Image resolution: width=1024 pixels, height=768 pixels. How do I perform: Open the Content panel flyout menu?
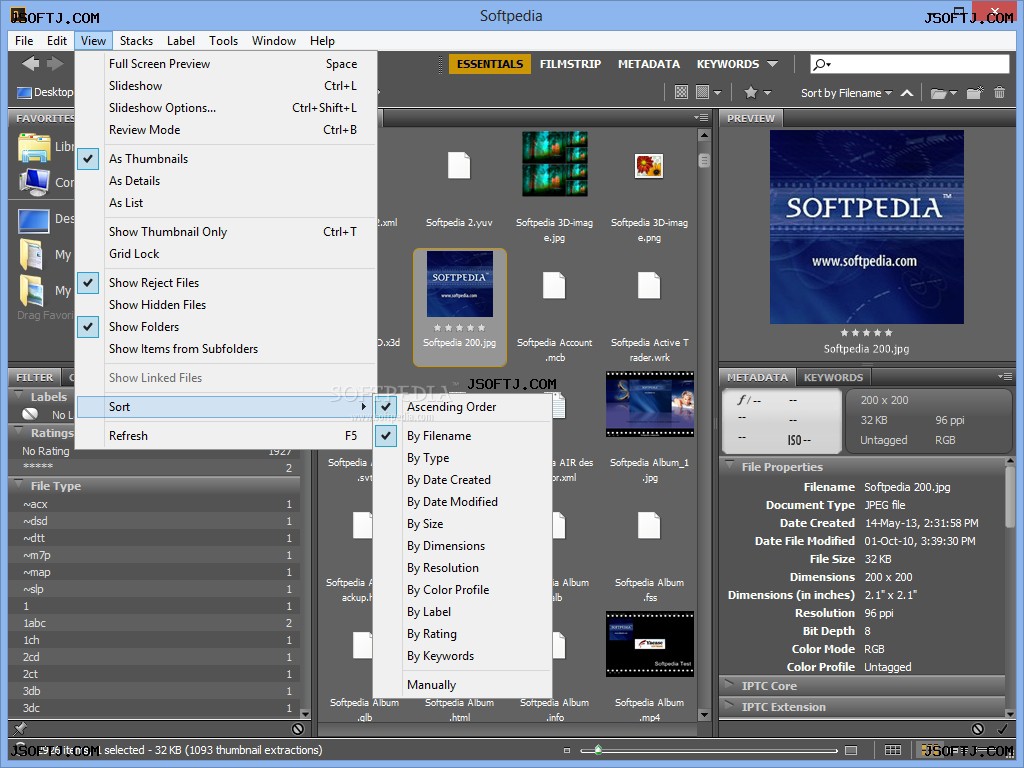(x=701, y=118)
